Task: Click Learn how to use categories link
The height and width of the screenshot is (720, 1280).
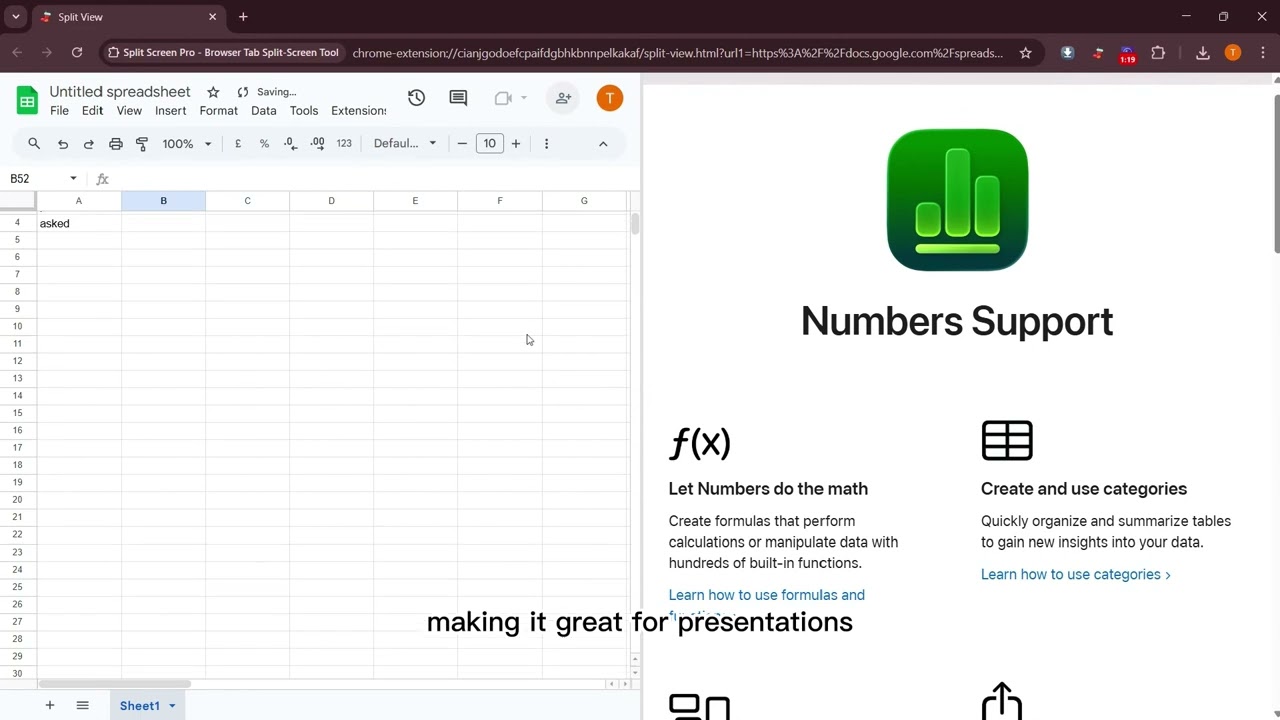Action: 1075,574
